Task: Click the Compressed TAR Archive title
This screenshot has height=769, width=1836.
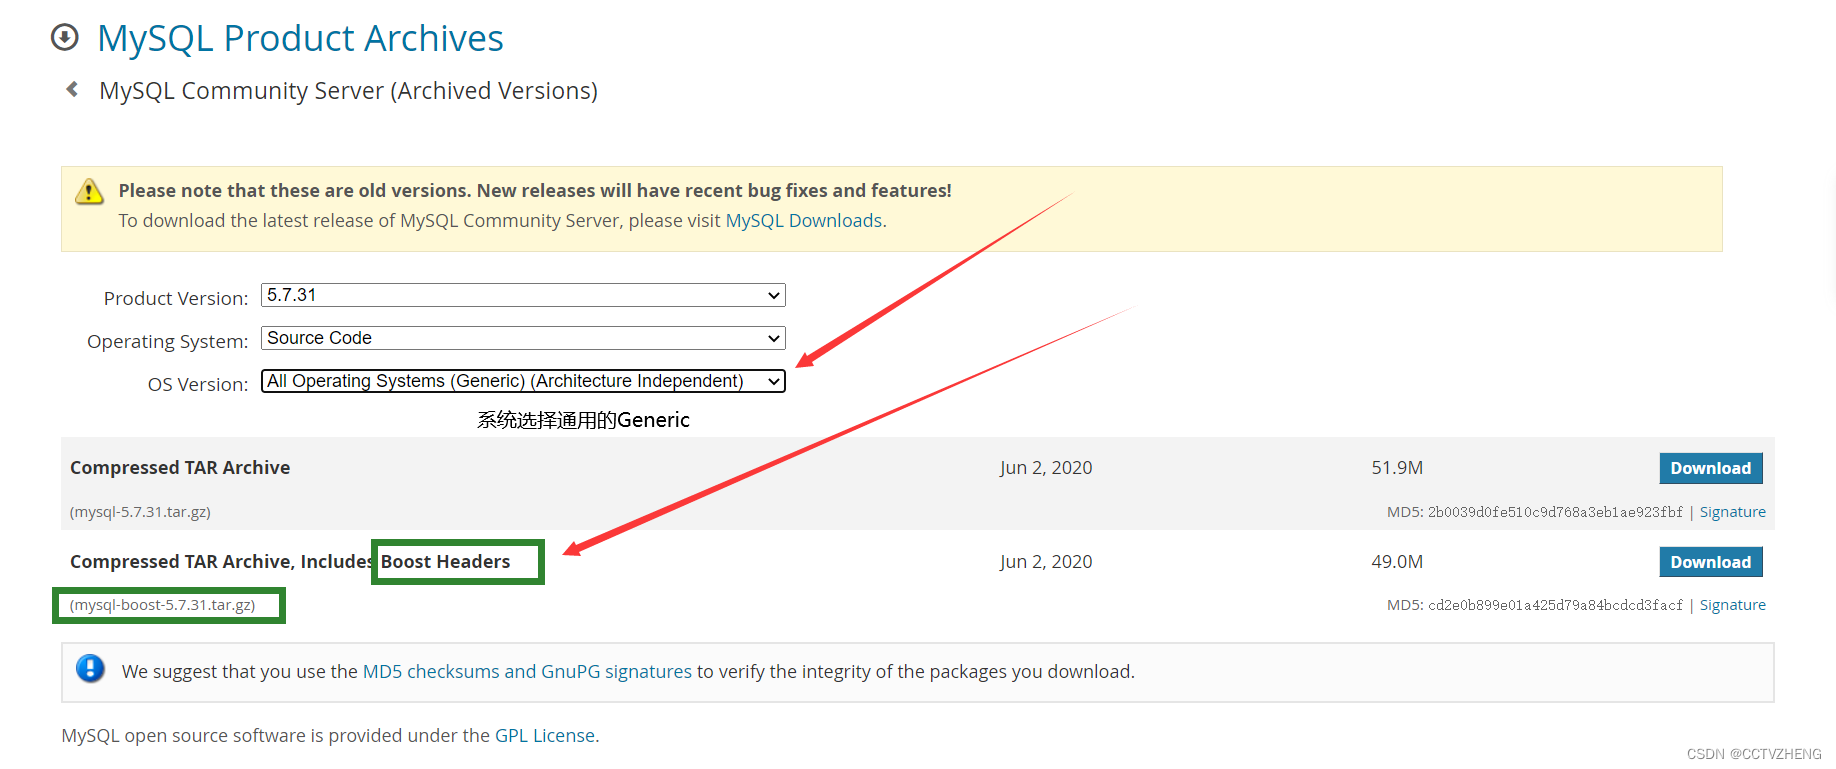Action: click(180, 467)
